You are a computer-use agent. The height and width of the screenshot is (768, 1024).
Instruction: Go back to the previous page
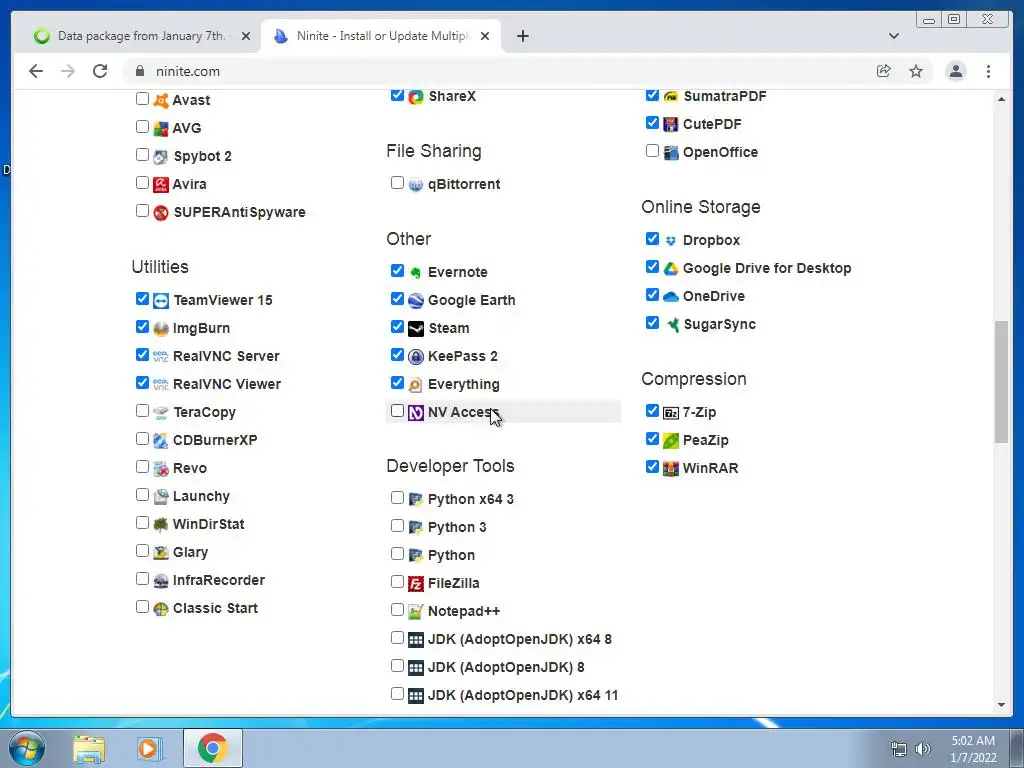click(36, 71)
